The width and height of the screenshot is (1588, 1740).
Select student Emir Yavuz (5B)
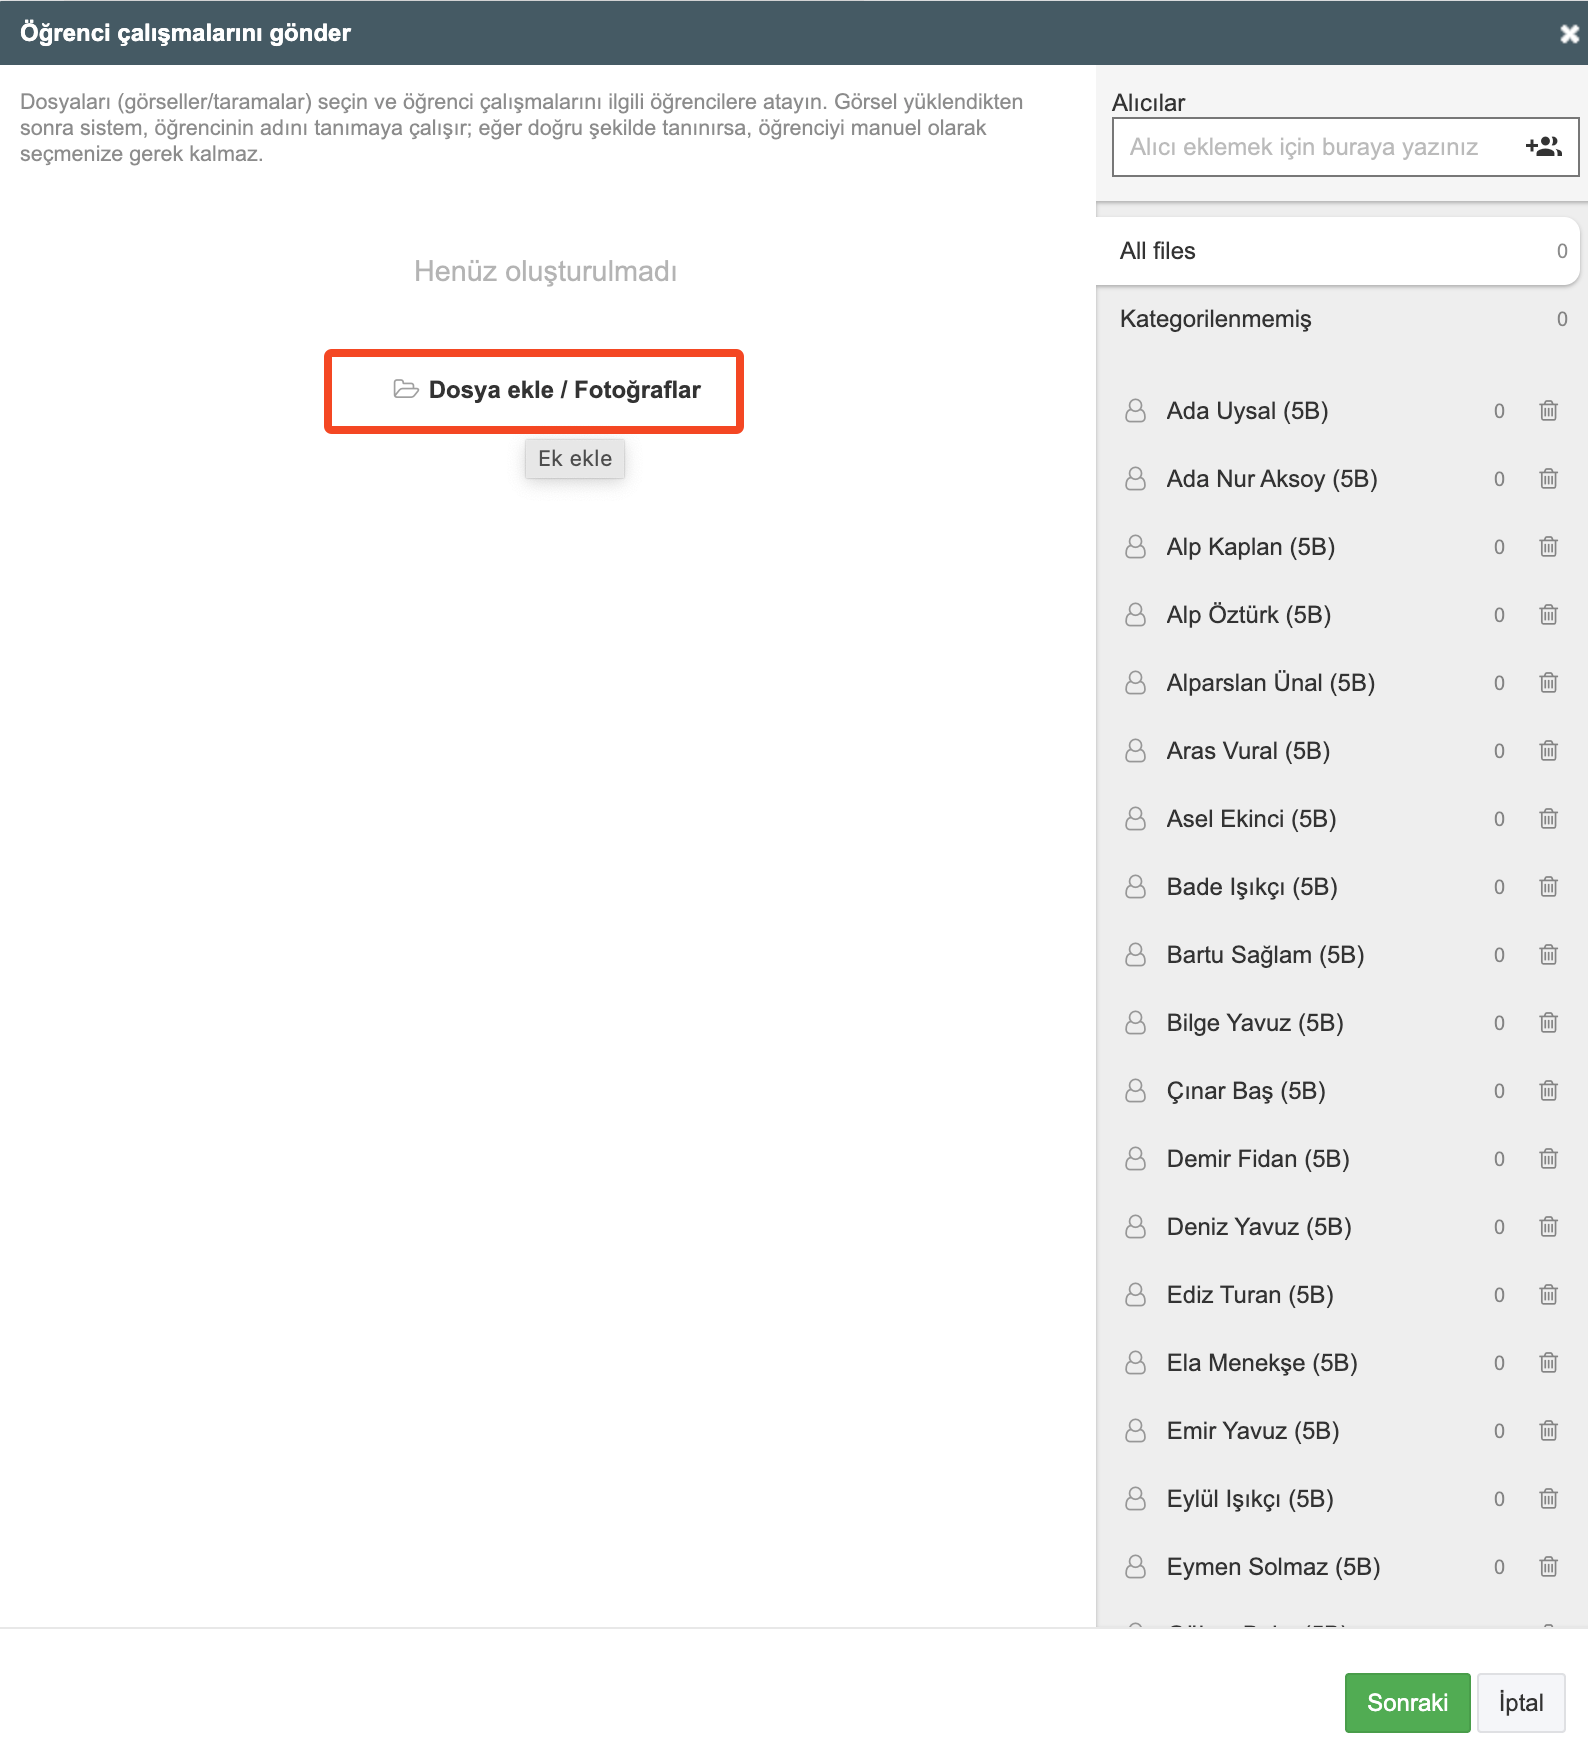[1340, 1431]
